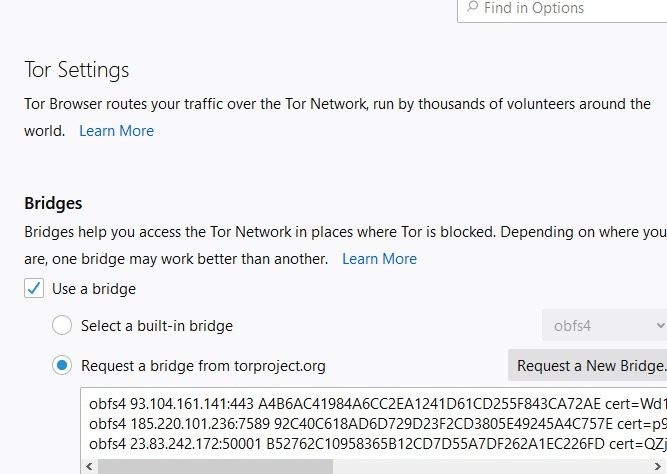
Task: Open Learn More link in Bridges section
Action: (379, 259)
